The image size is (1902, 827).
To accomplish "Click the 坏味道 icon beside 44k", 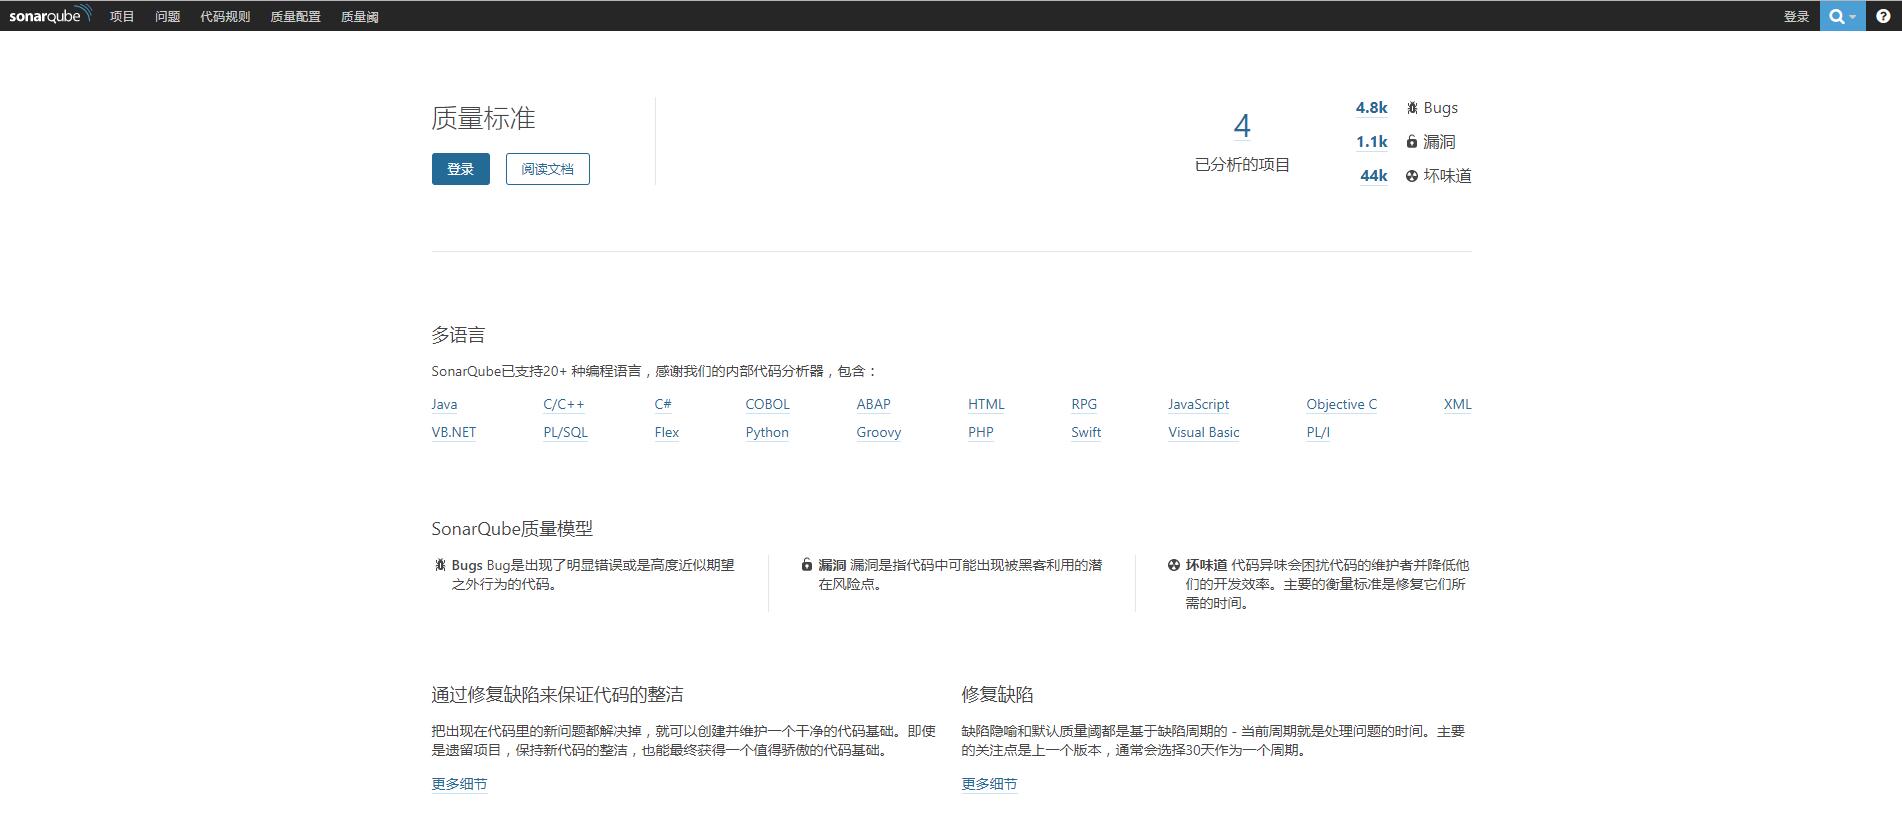I will coord(1412,176).
